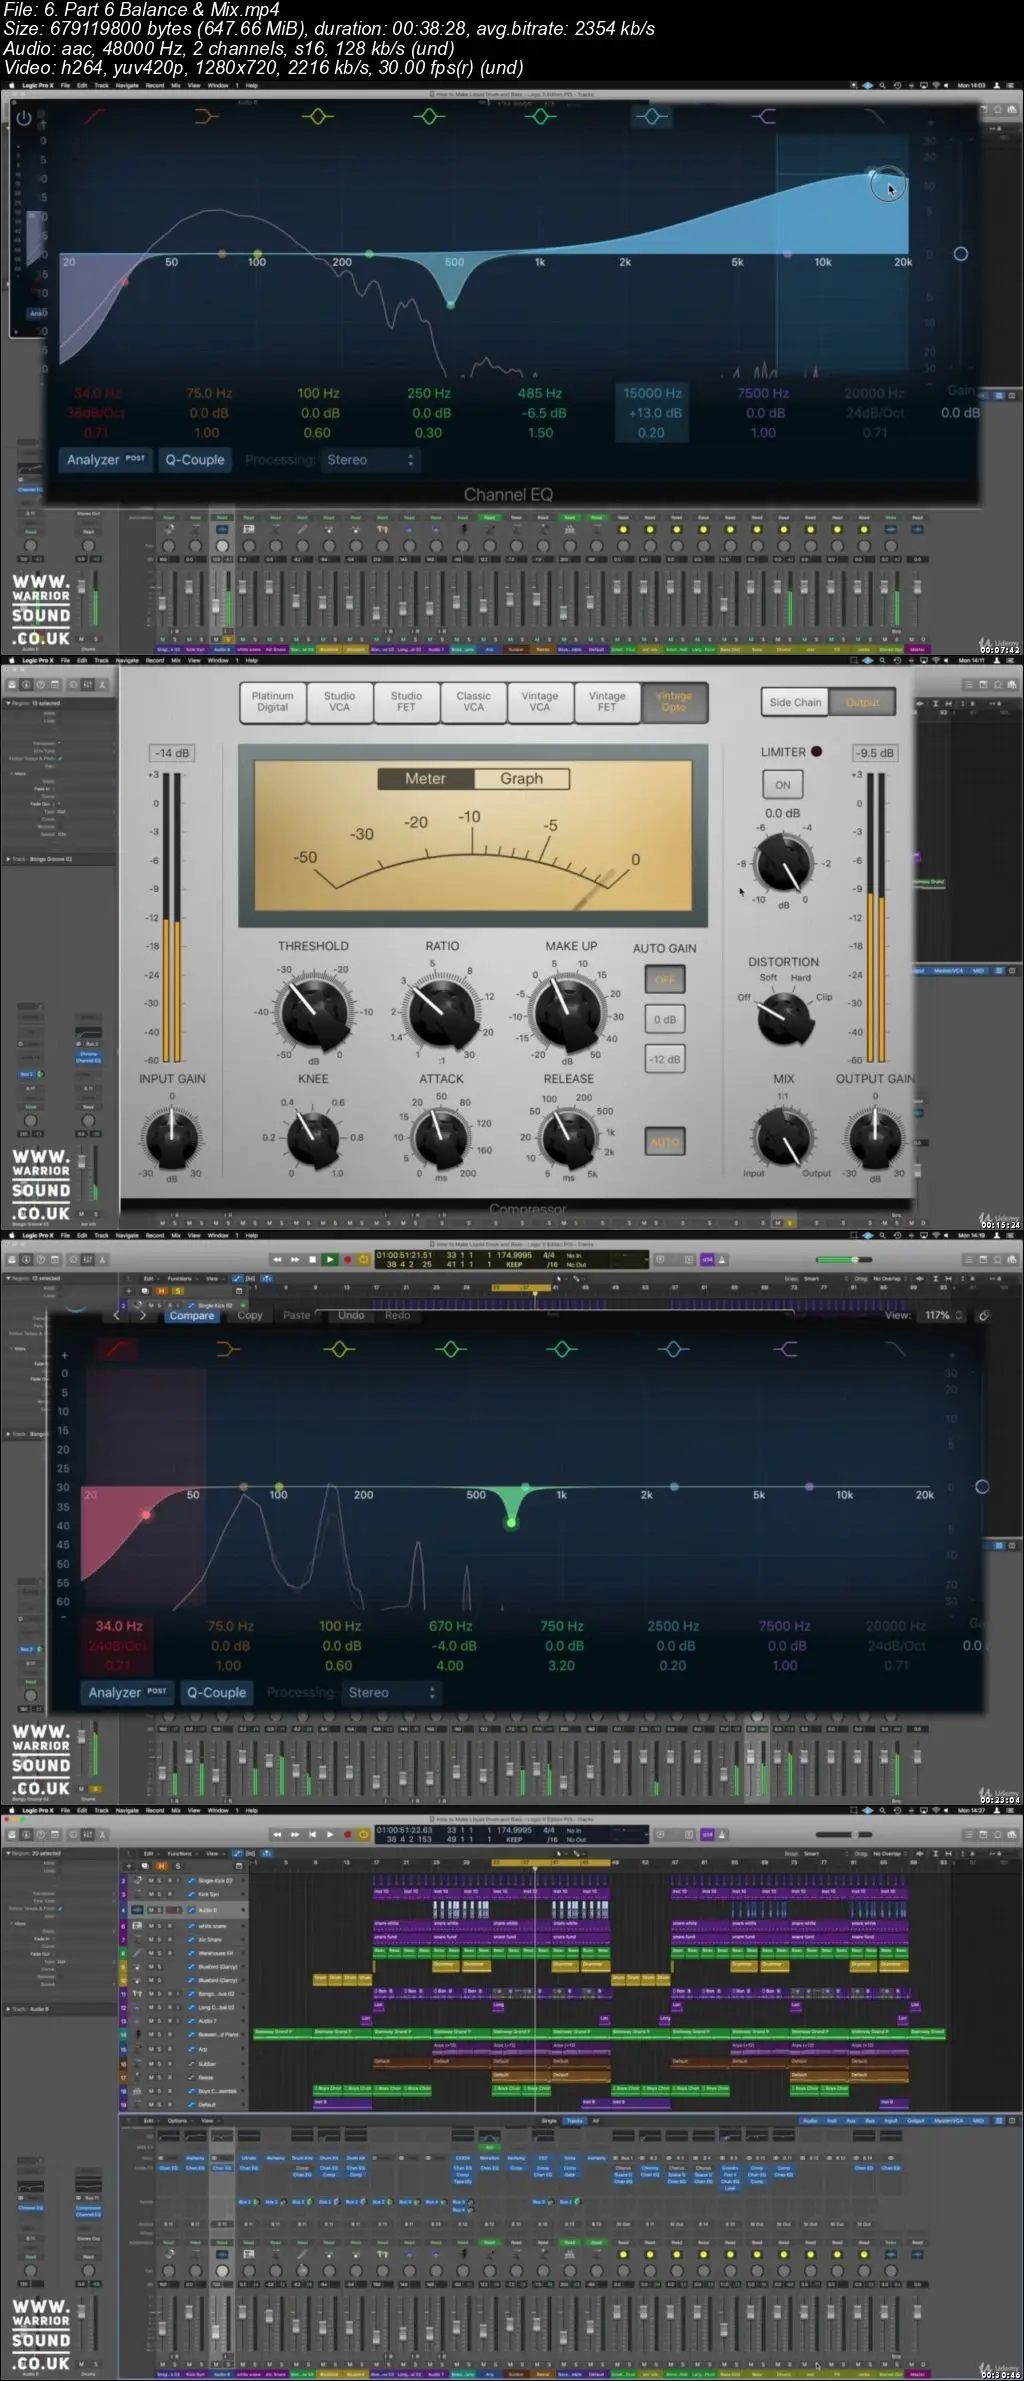Click Rewind in the third frame transport

277,1259
